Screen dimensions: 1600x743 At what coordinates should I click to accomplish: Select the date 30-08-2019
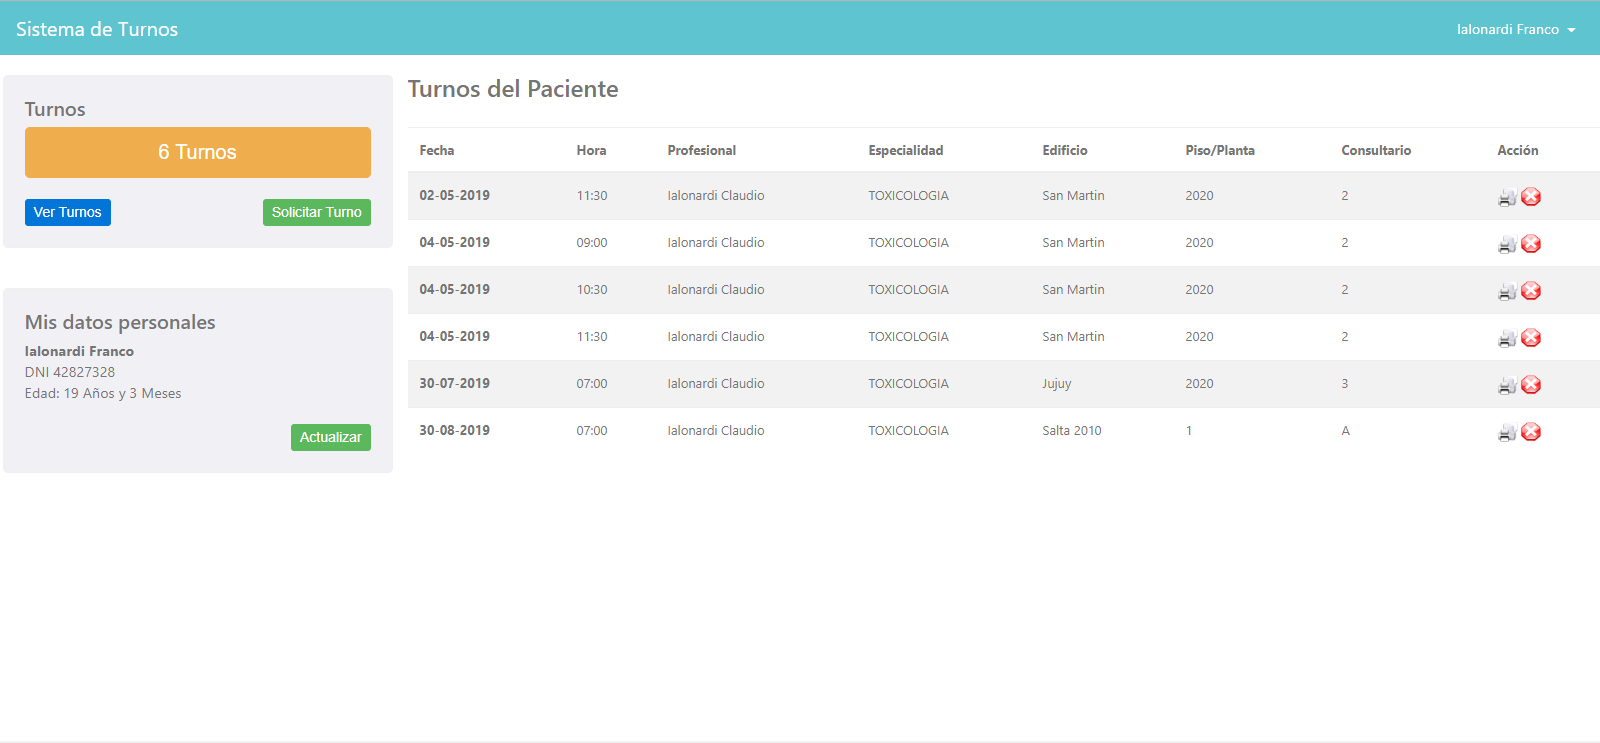455,430
